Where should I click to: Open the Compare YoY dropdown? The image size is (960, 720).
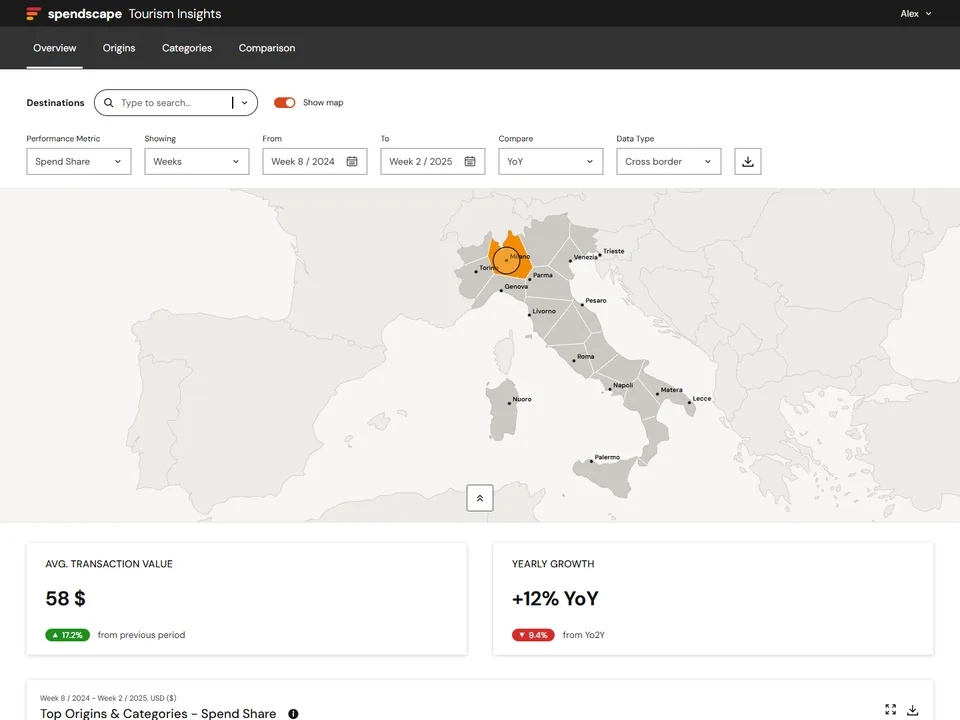click(x=550, y=162)
